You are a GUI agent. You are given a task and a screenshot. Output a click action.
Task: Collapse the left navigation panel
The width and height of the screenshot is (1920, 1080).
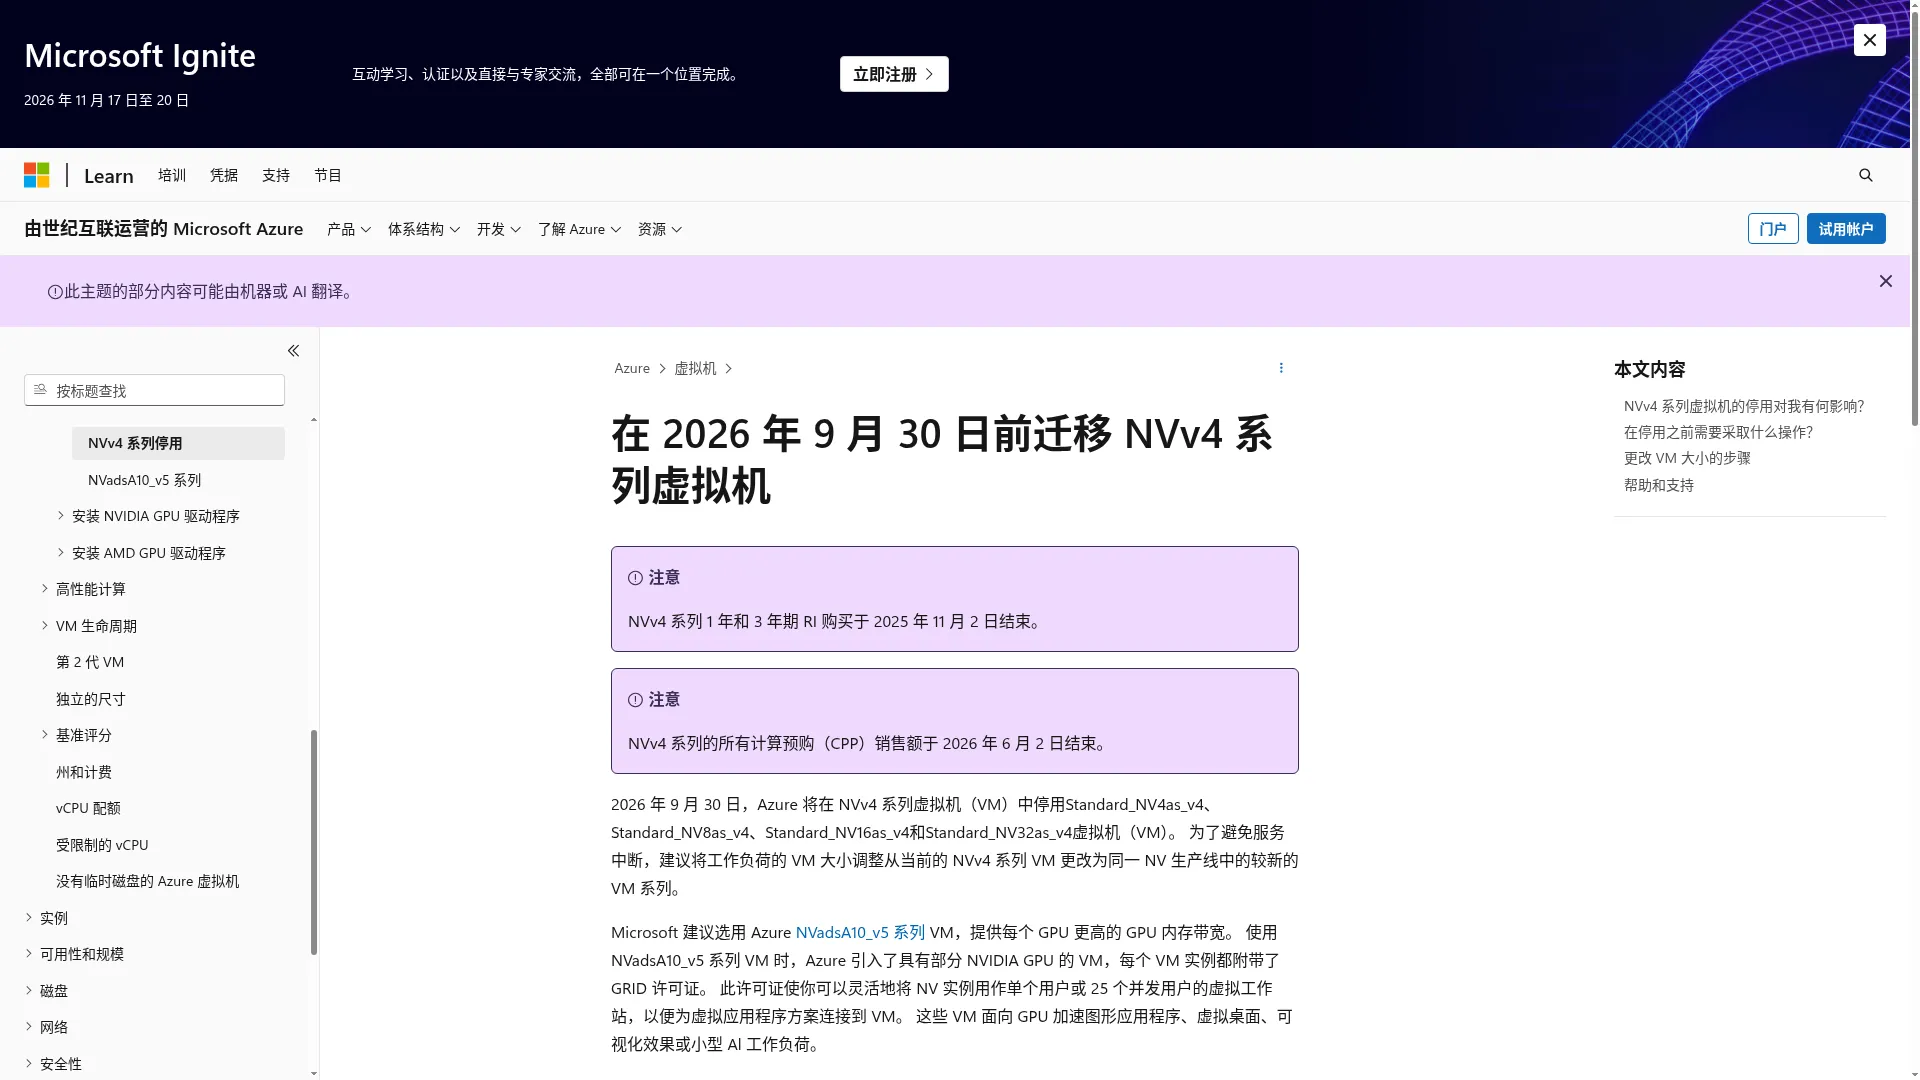293,350
